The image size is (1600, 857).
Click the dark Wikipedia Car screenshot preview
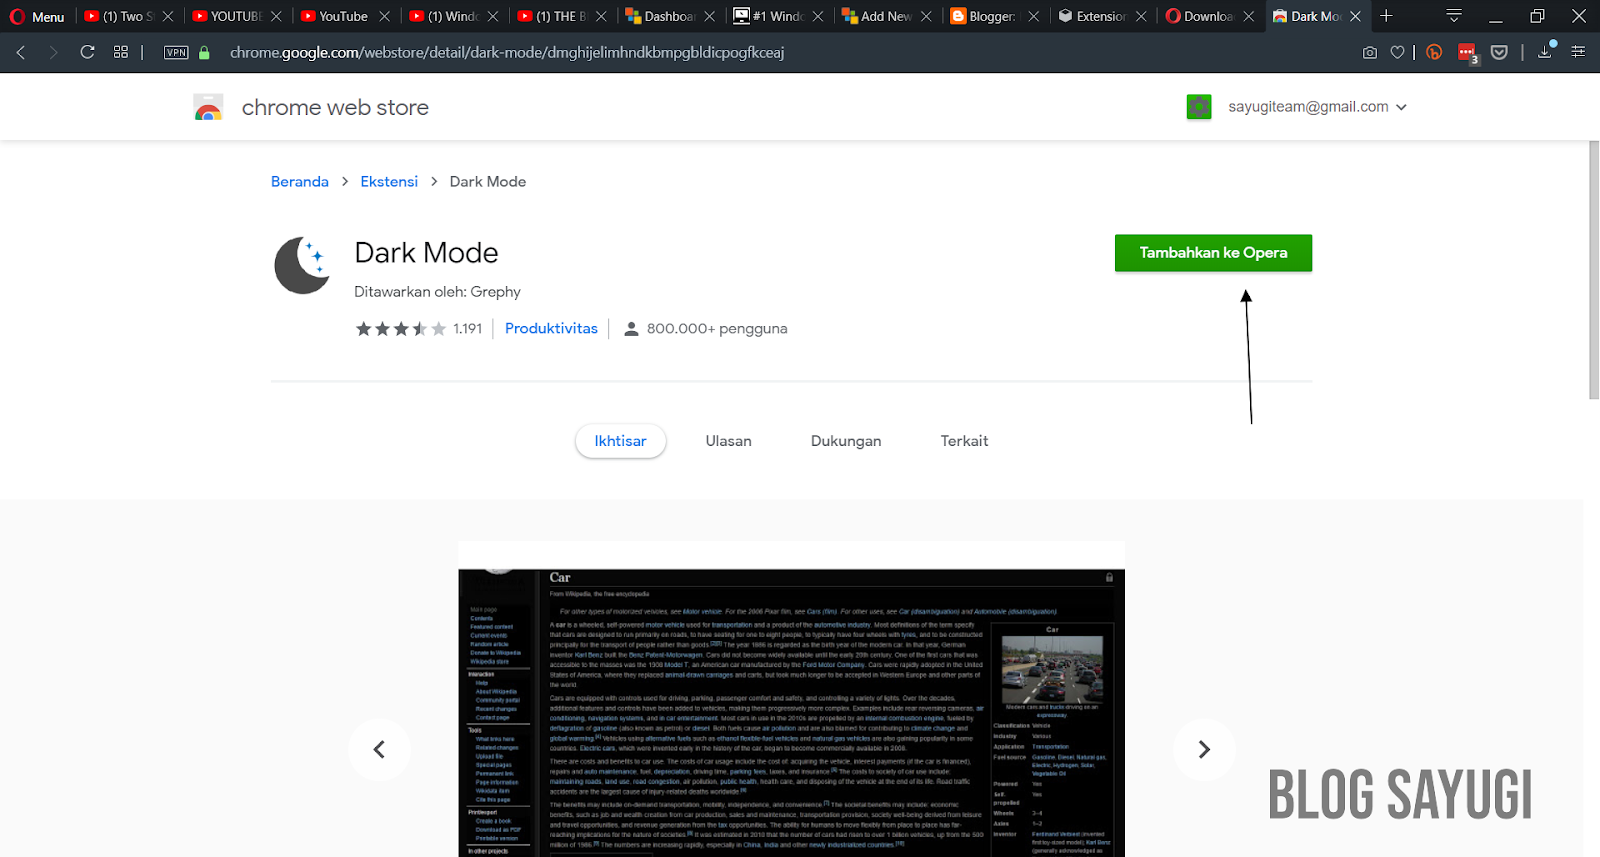point(791,712)
